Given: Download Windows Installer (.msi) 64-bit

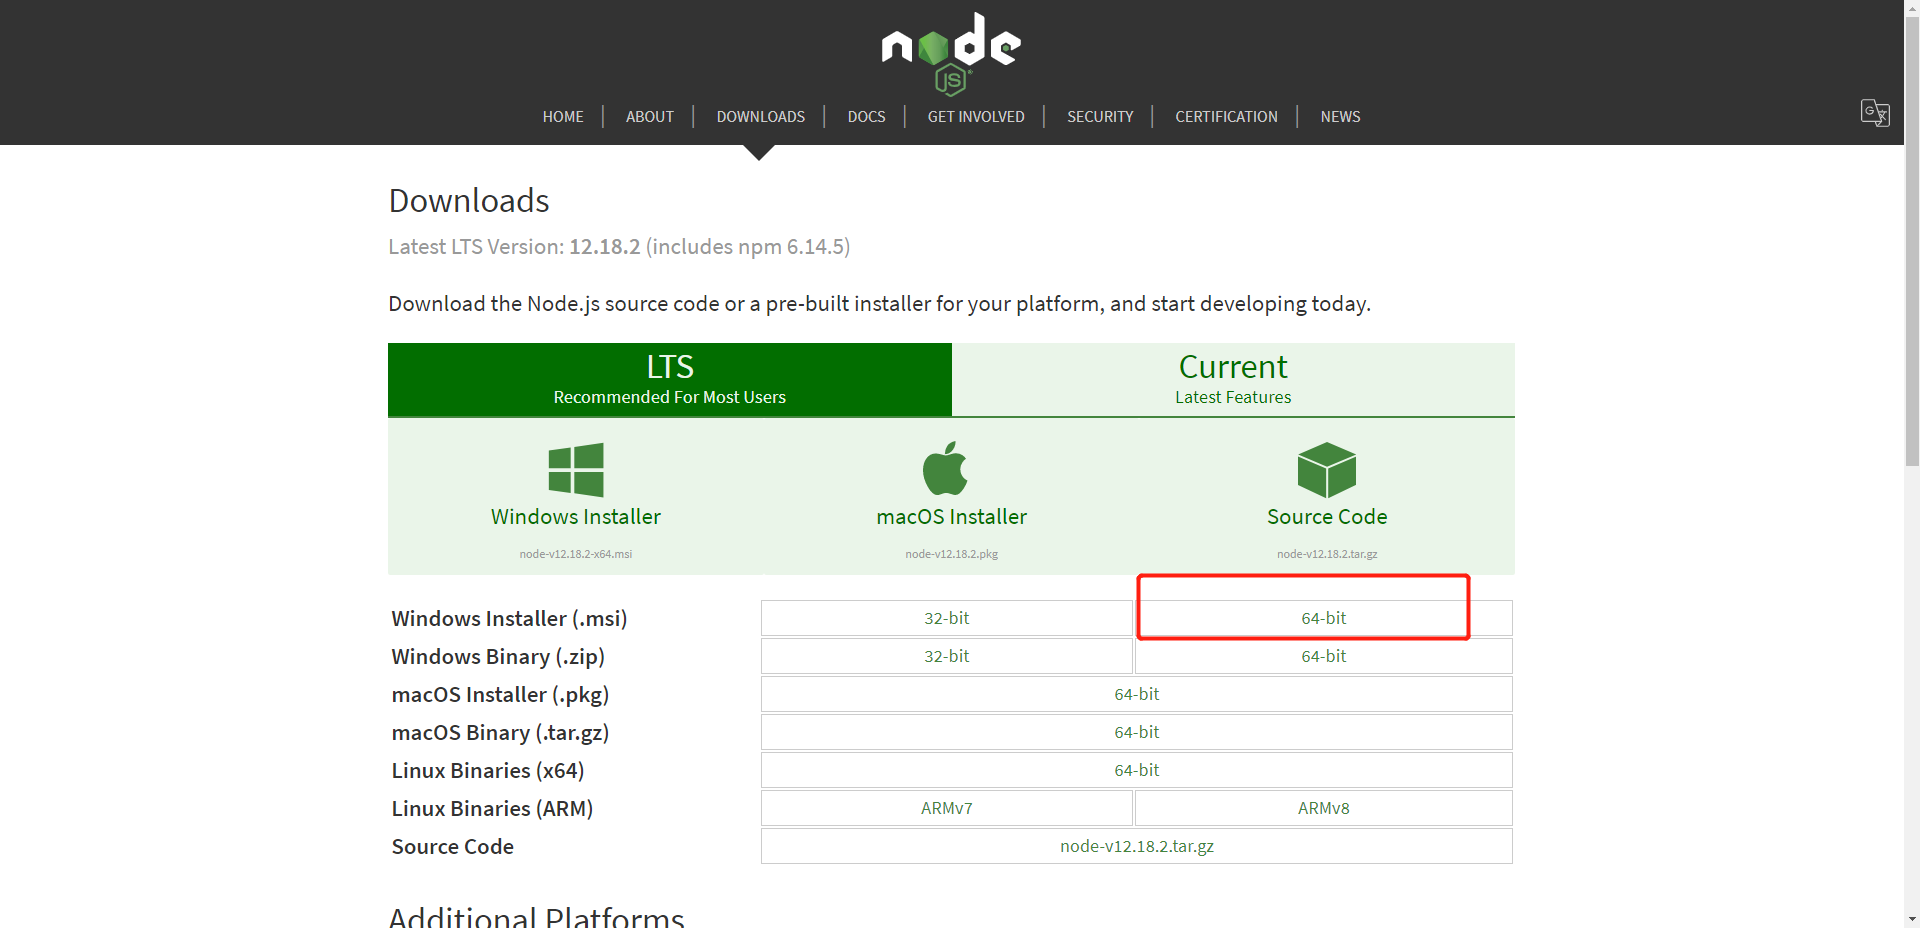Looking at the screenshot, I should pyautogui.click(x=1323, y=618).
